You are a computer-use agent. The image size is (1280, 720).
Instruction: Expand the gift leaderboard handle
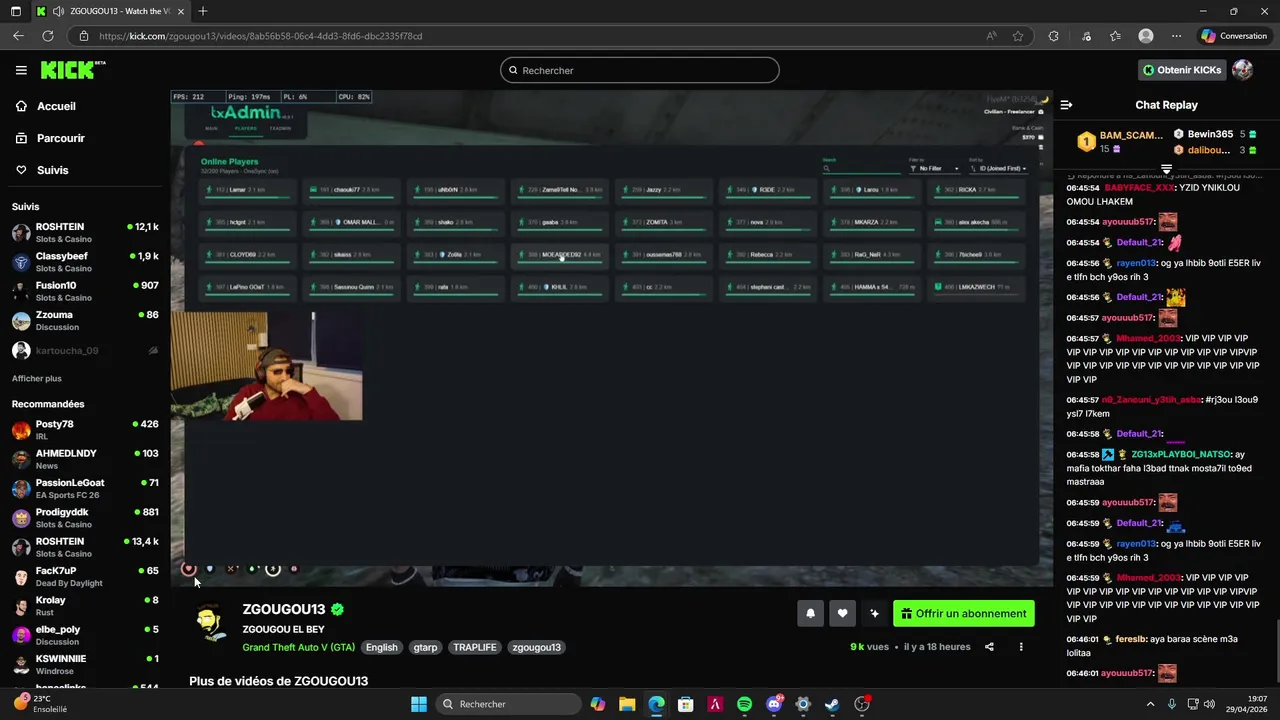click(x=1166, y=169)
